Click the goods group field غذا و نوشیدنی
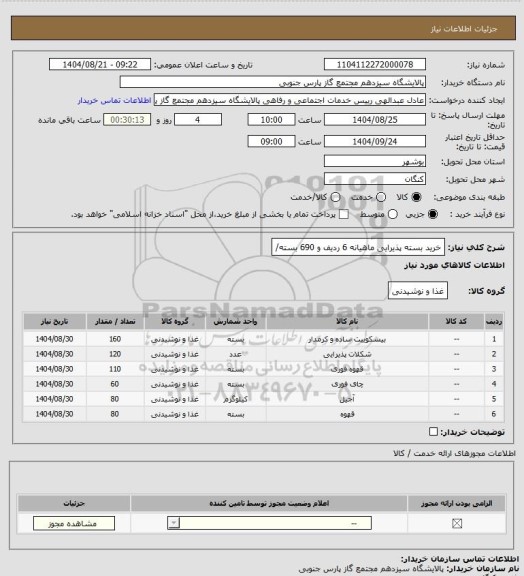Screen dimensions: 524x576 (418, 291)
